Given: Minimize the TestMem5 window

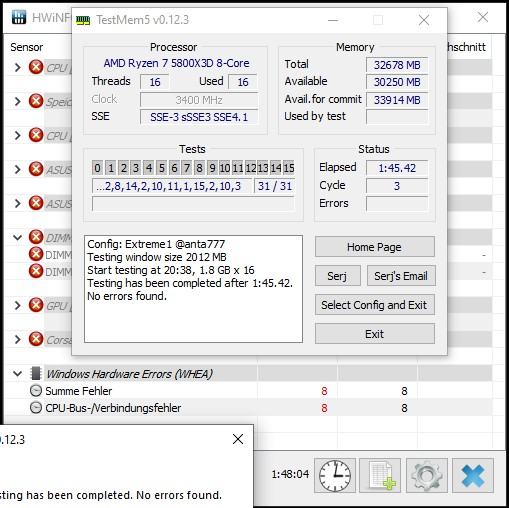Looking at the screenshot, I should pos(333,20).
